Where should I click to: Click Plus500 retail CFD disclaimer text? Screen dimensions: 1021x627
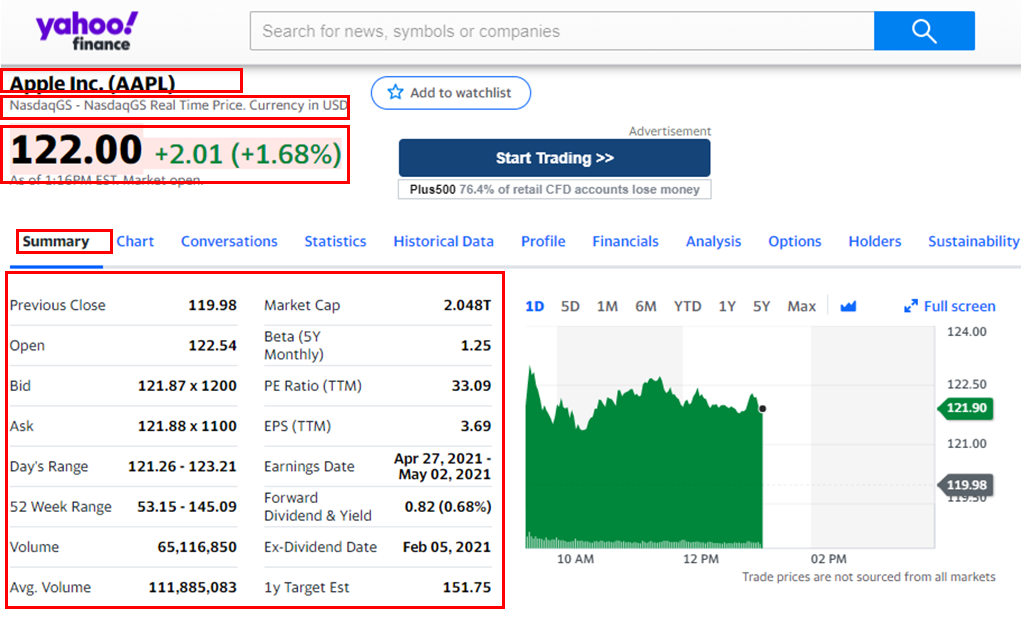pos(554,189)
